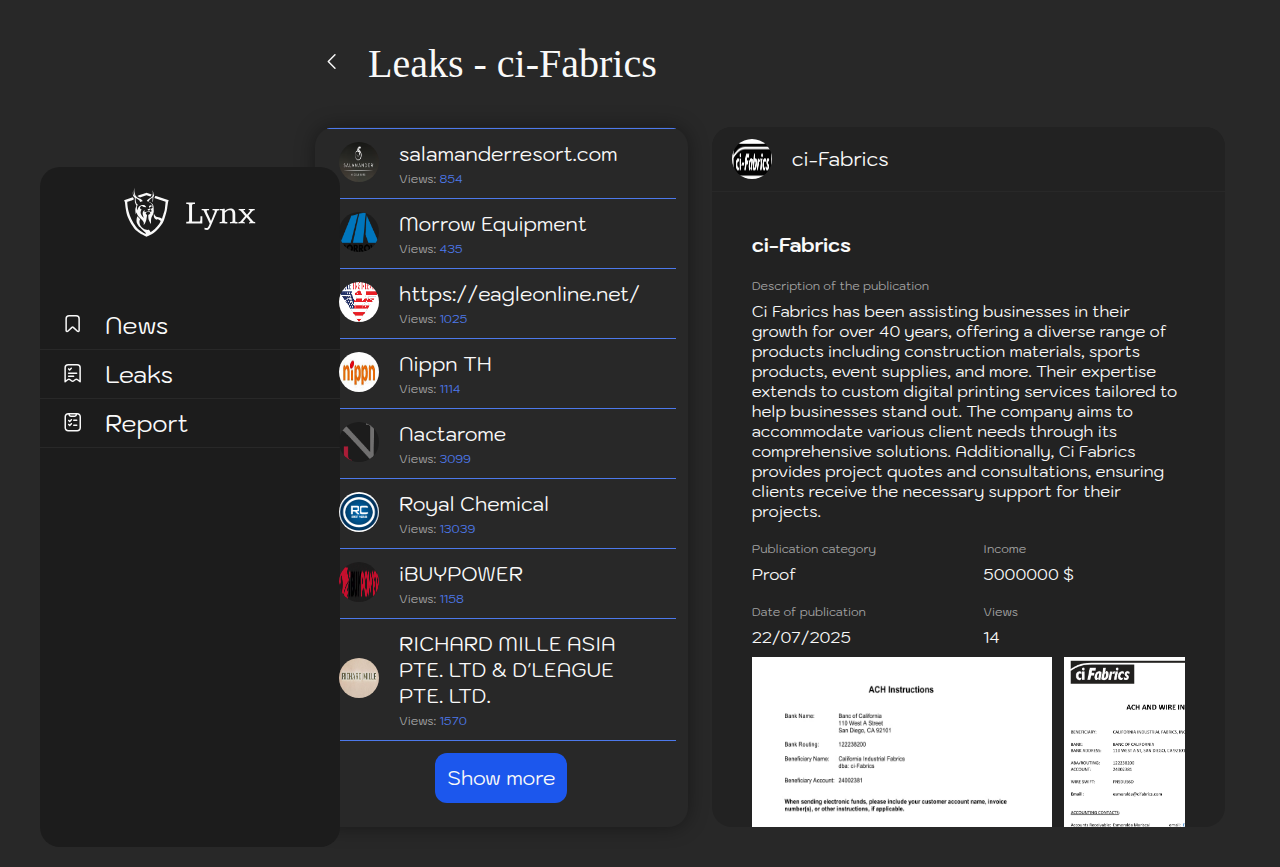Click the '22/07/2025' date value
Screen dimensions: 1280x867
[801, 637]
